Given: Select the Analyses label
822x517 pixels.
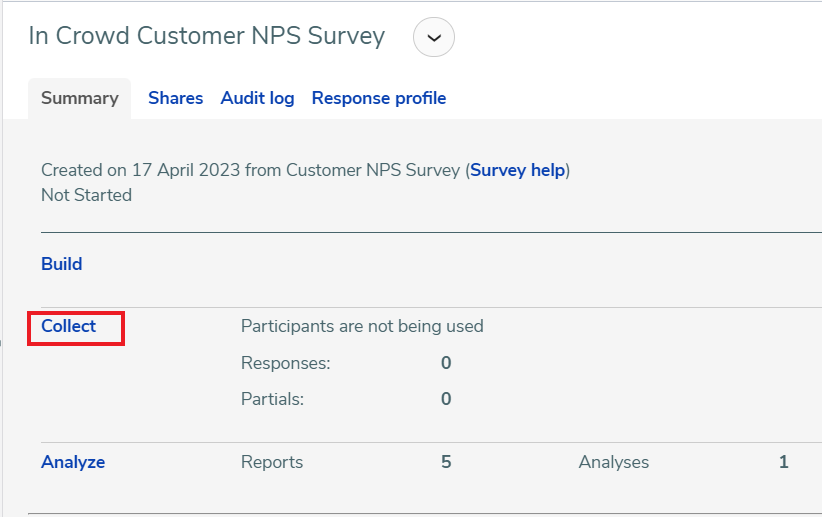Looking at the screenshot, I should [x=614, y=462].
